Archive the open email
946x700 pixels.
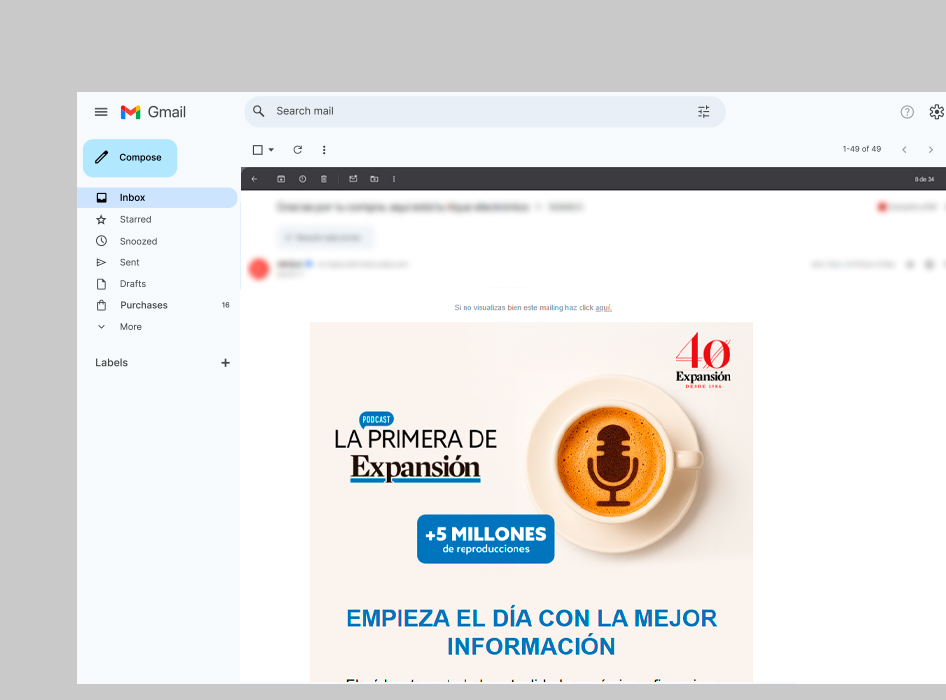[x=281, y=179]
